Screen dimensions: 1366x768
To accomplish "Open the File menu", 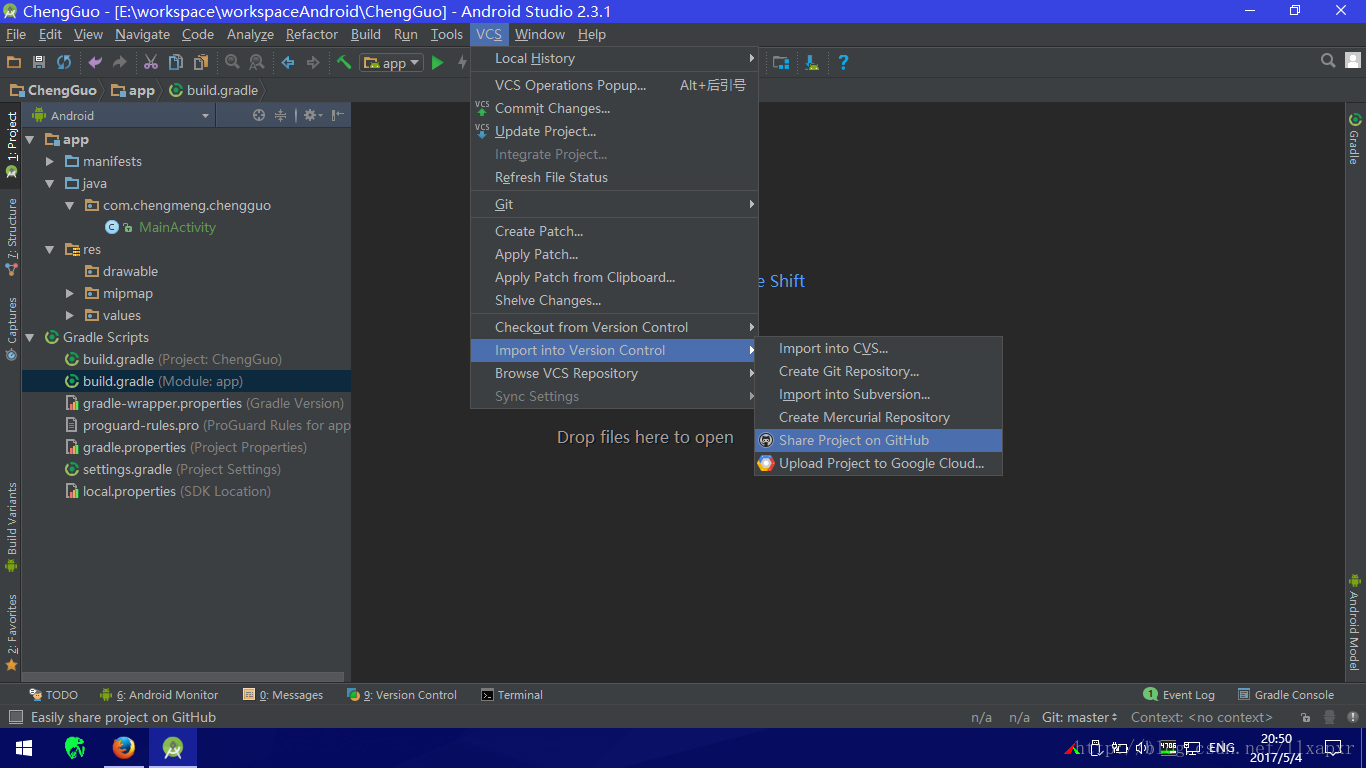I will point(16,34).
